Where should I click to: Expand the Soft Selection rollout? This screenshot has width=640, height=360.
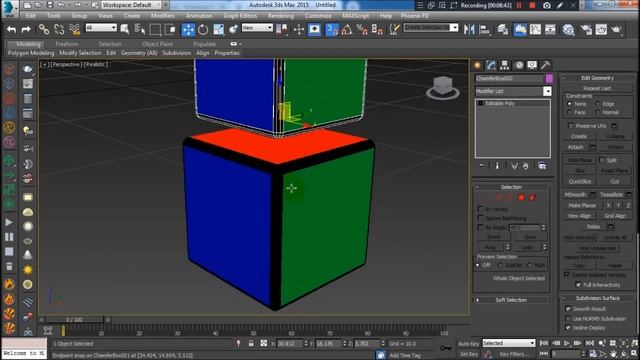coord(511,300)
